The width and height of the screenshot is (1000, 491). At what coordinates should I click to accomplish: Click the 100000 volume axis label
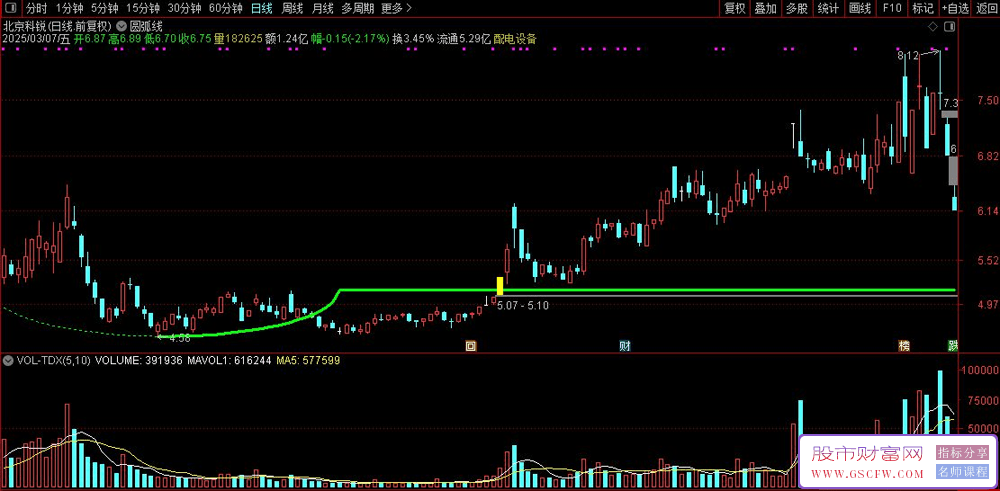pos(980,370)
